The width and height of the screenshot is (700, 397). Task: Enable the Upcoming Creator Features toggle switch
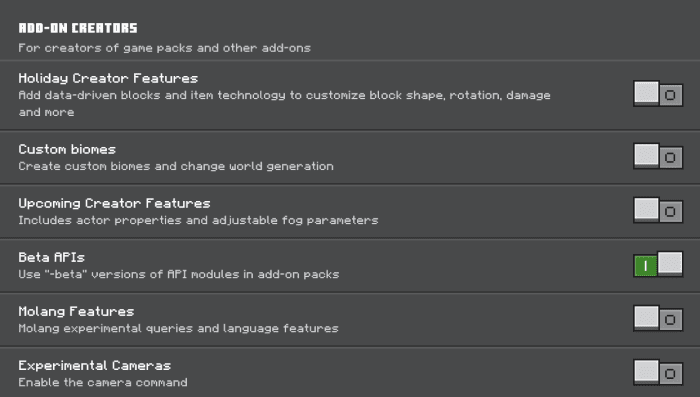pyautogui.click(x=658, y=210)
